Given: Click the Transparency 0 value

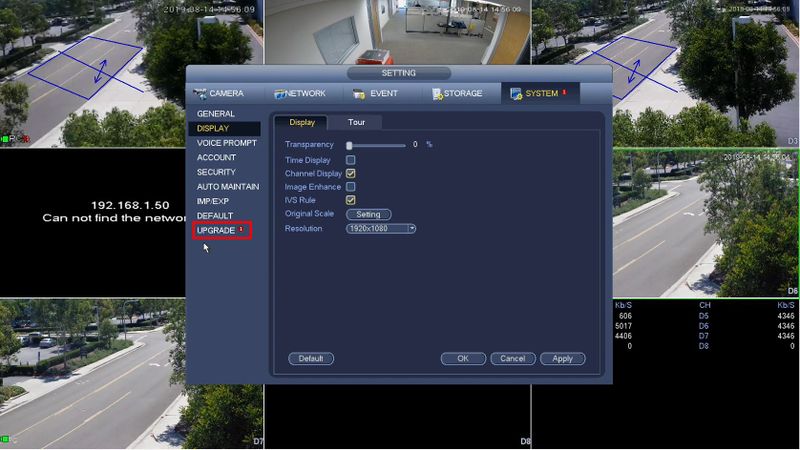Looking at the screenshot, I should point(415,145).
